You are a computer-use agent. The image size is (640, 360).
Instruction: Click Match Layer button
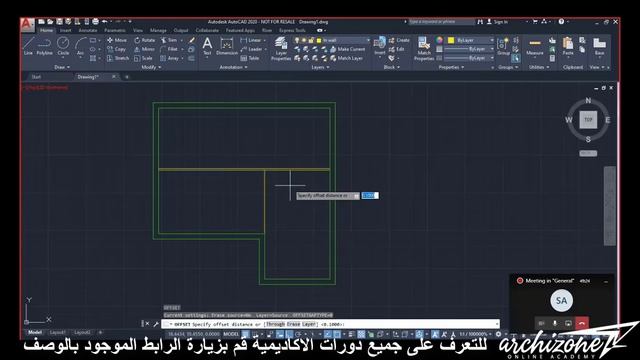coord(346,58)
